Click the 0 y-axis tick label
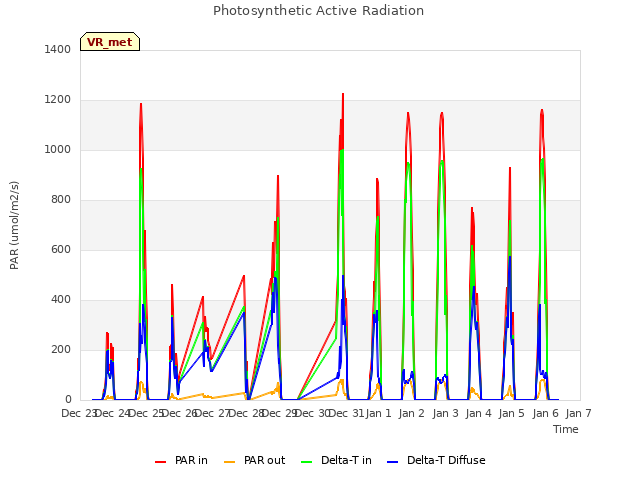The height and width of the screenshot is (480, 640). (68, 400)
